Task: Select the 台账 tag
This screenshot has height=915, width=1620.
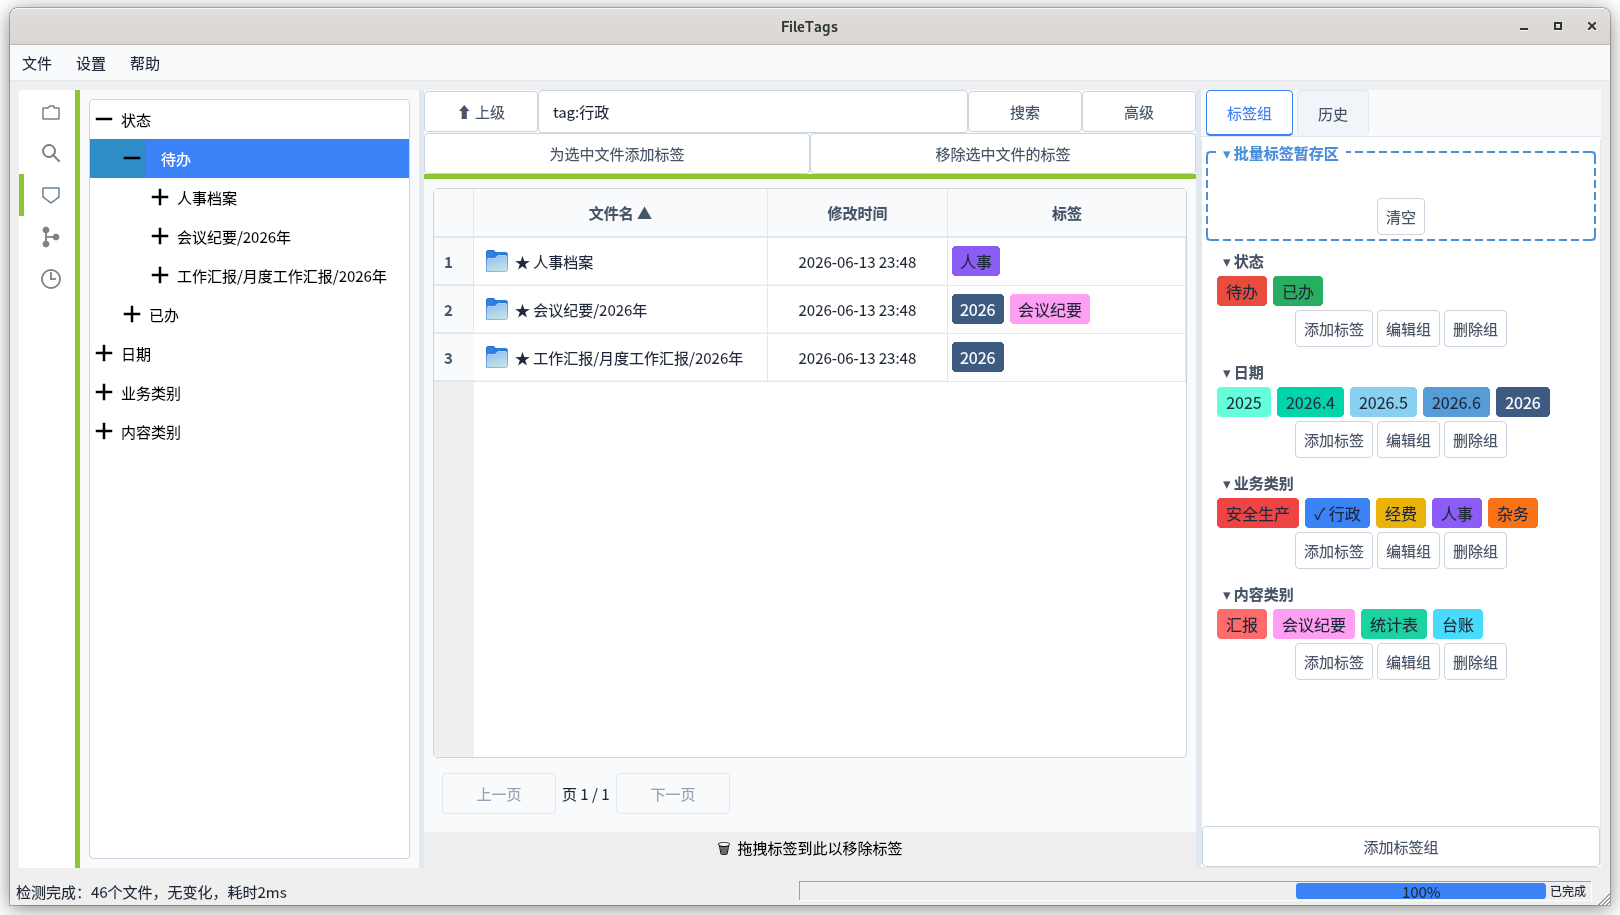Action: [x=1458, y=625]
